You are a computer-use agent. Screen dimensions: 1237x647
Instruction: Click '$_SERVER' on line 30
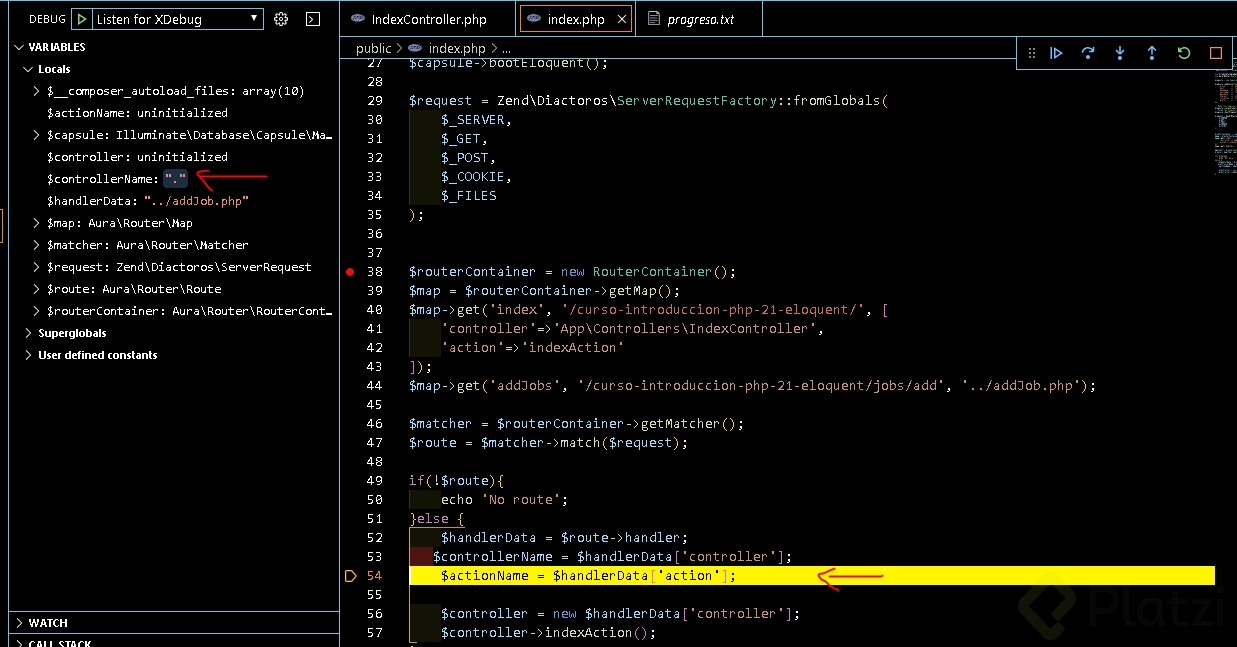pyautogui.click(x=473, y=120)
